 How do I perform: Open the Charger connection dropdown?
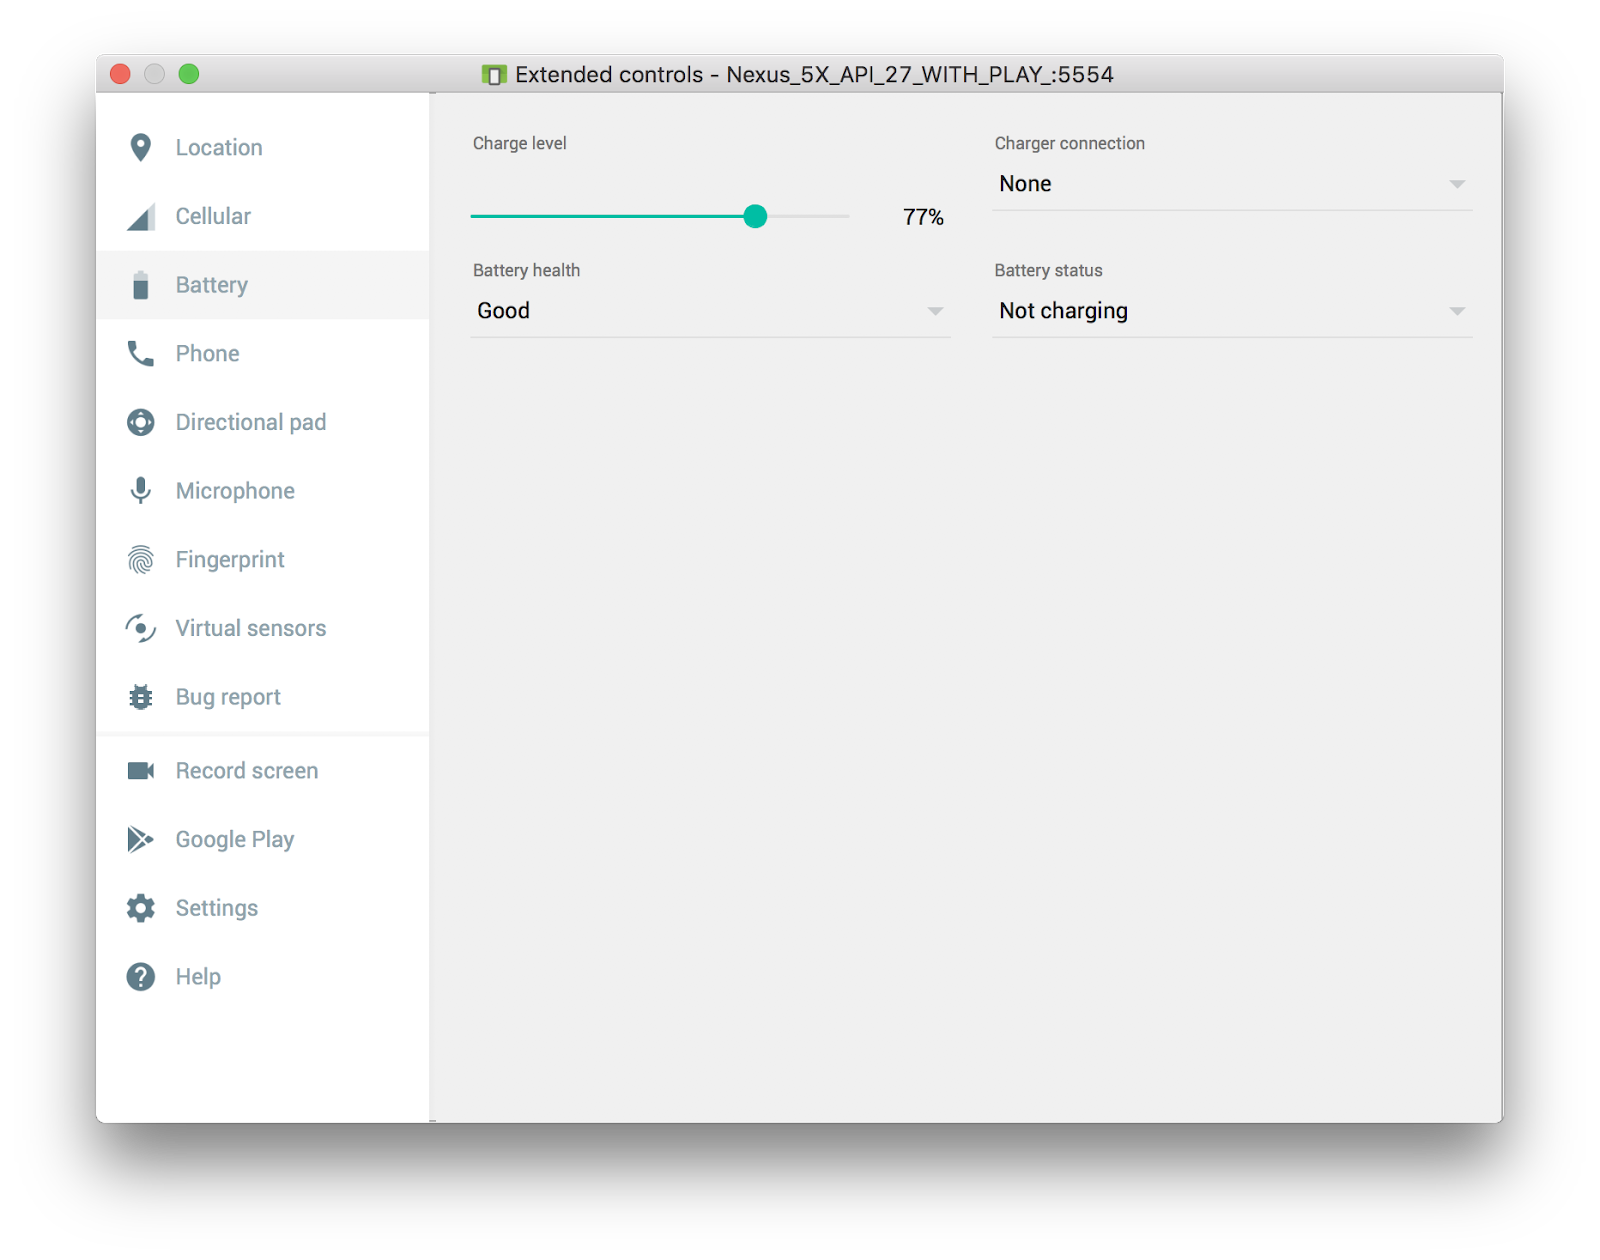pos(1231,185)
